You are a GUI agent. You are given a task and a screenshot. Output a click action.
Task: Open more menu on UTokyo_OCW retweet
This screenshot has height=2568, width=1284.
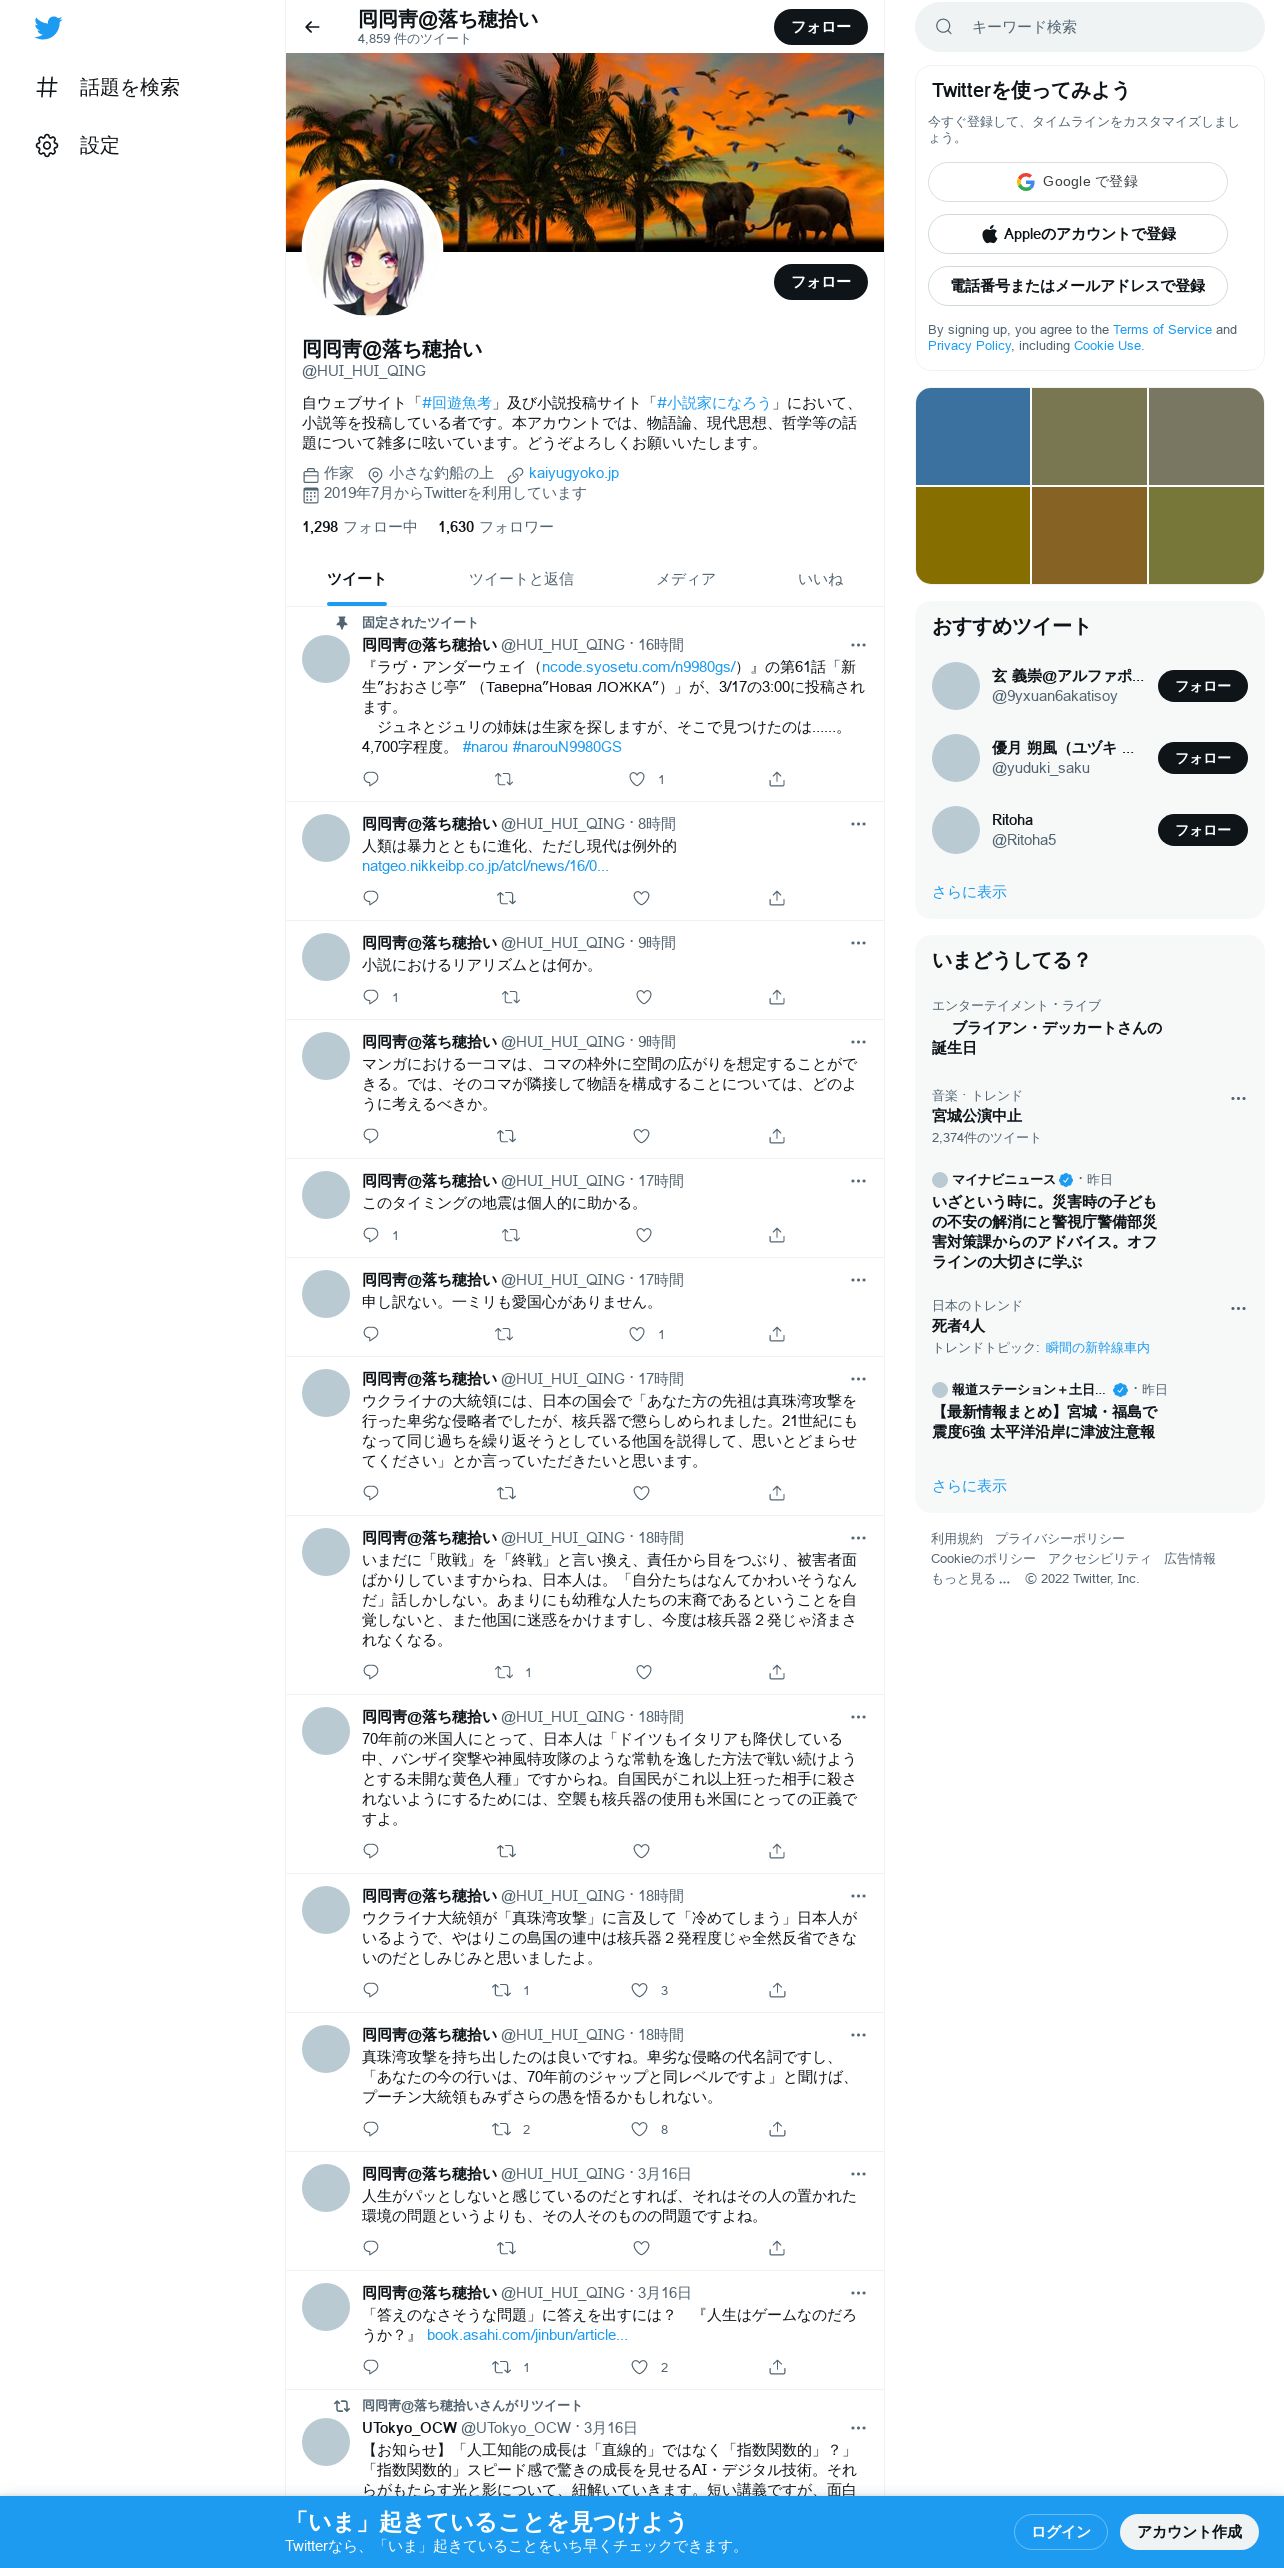(858, 2428)
